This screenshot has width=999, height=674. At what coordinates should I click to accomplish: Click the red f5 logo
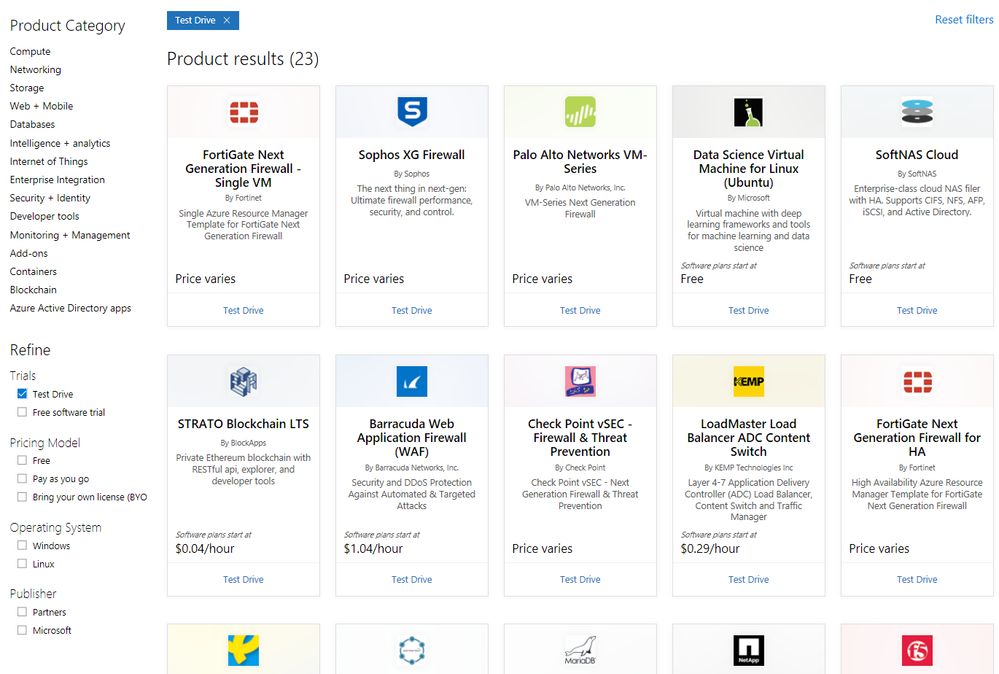click(x=917, y=650)
